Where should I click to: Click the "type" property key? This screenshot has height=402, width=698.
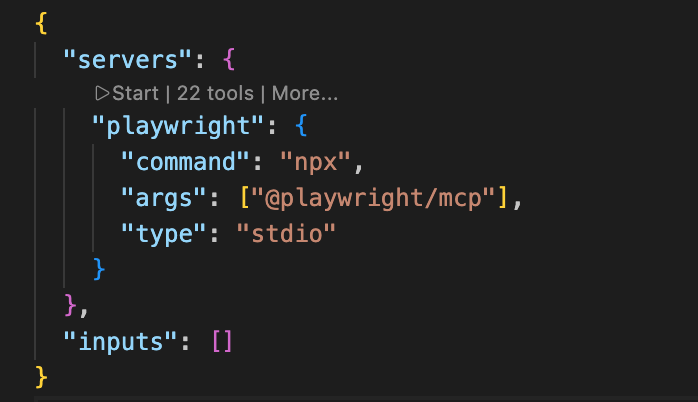pos(164,234)
